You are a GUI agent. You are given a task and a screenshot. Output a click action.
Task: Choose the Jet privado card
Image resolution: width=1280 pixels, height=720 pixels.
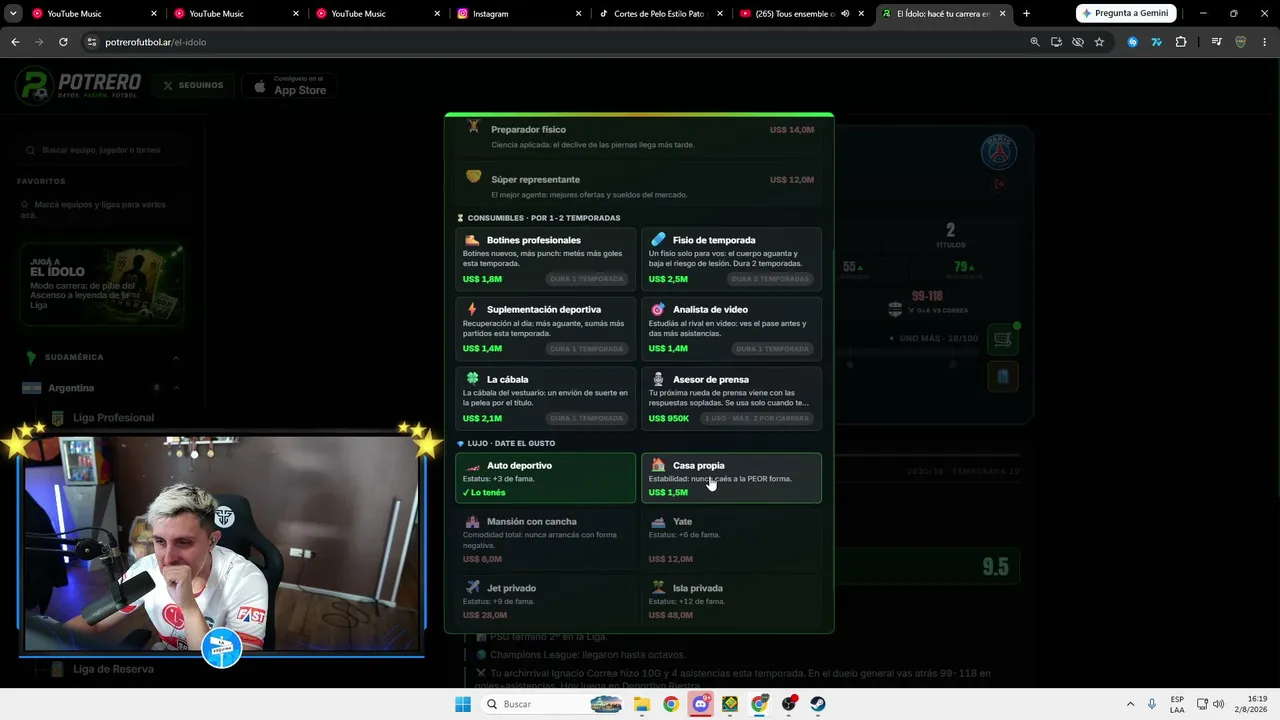point(545,600)
